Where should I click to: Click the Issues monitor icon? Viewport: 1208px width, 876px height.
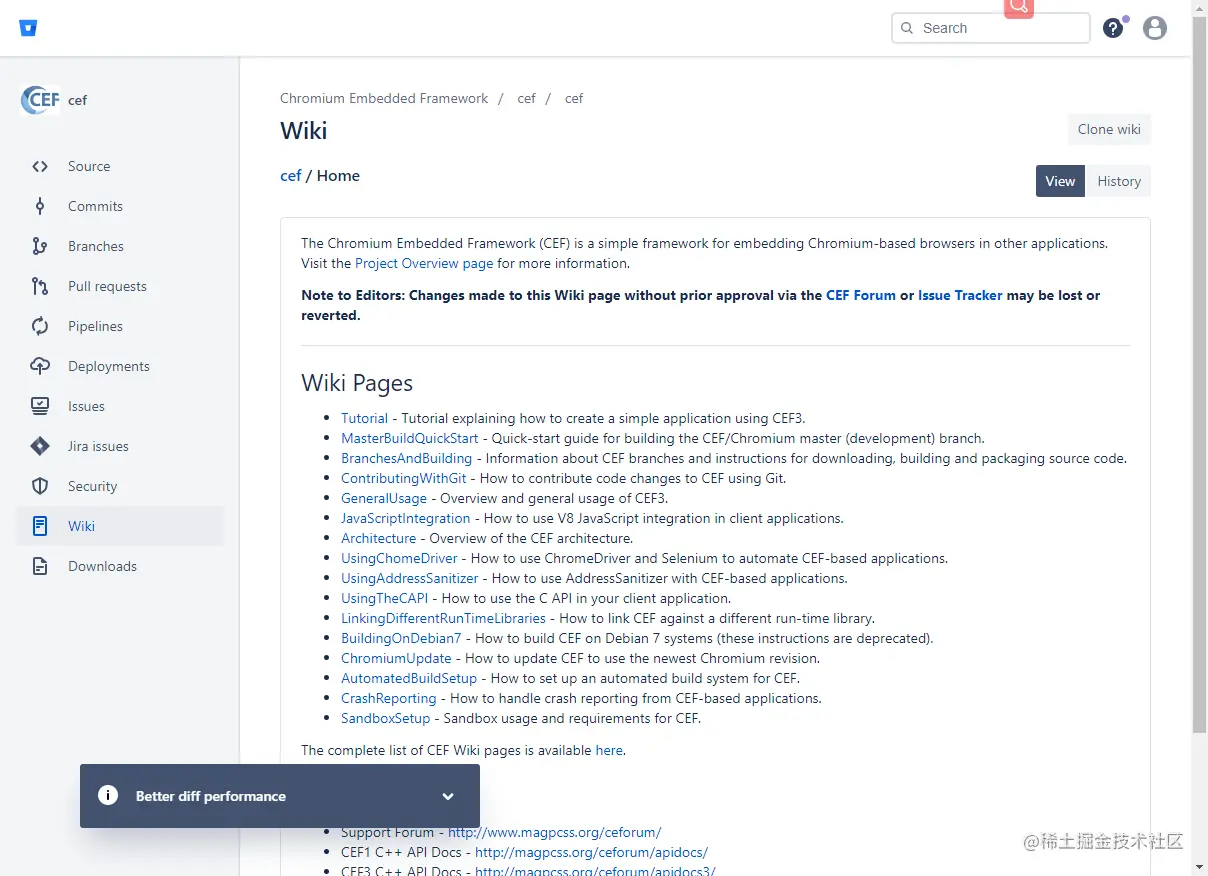point(40,407)
